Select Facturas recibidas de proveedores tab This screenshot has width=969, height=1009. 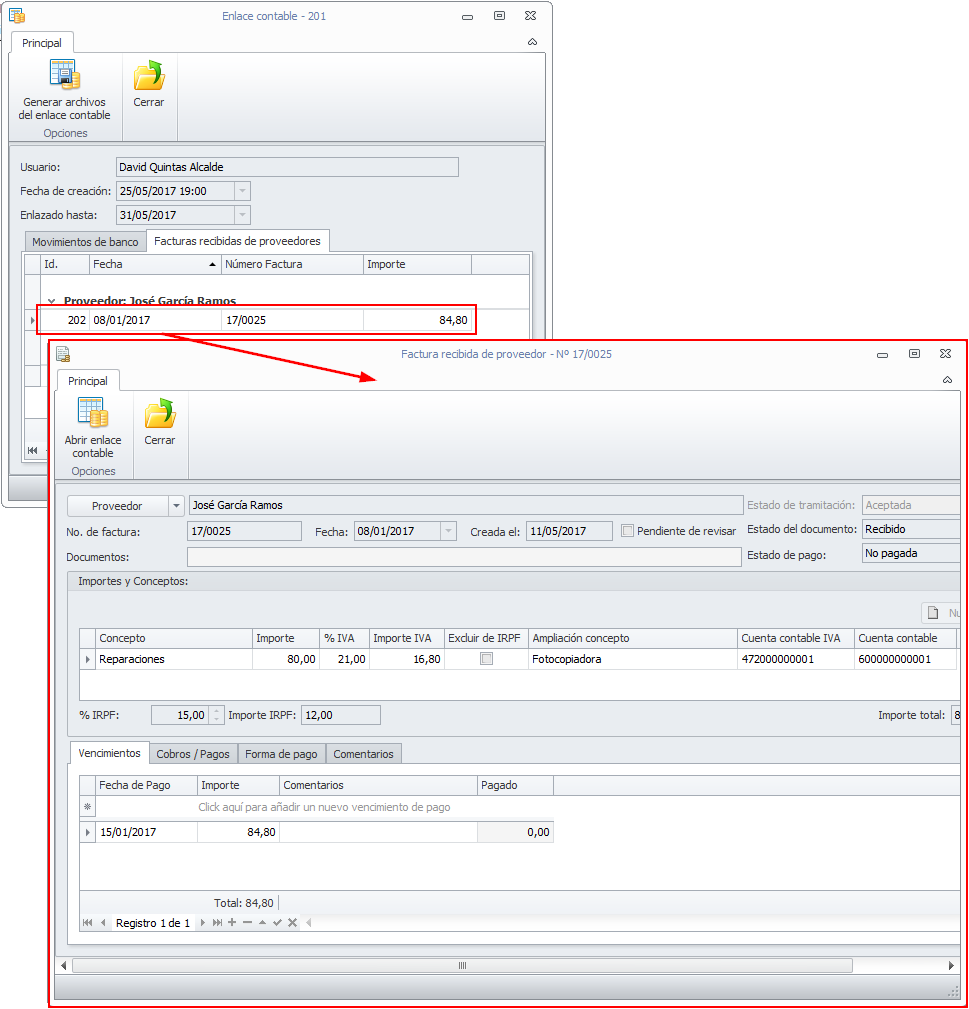point(237,241)
